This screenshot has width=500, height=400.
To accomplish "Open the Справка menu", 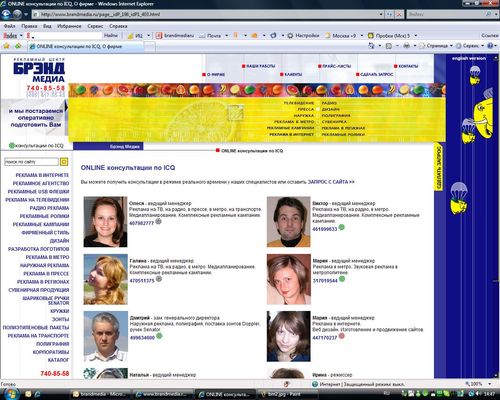I will 118,26.
